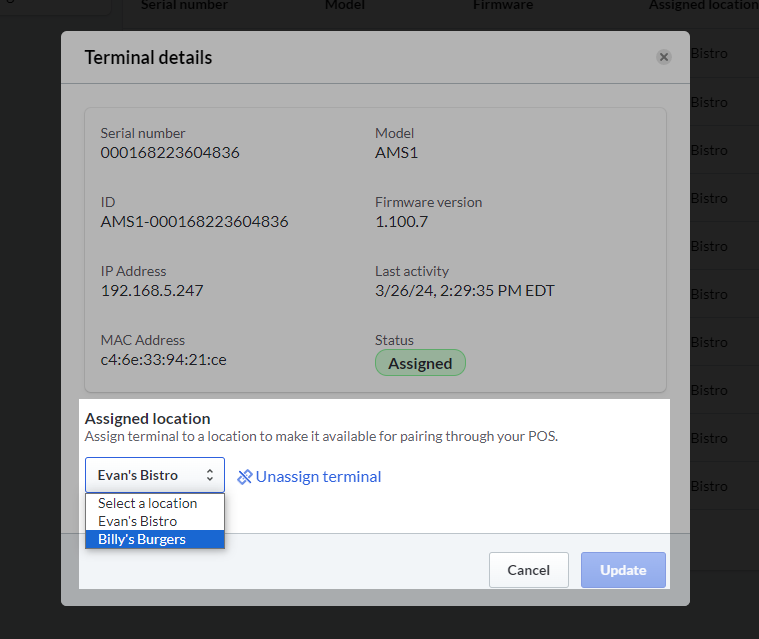Click the Assigned location column header behind dialog
759x639 pixels.
coord(704,5)
